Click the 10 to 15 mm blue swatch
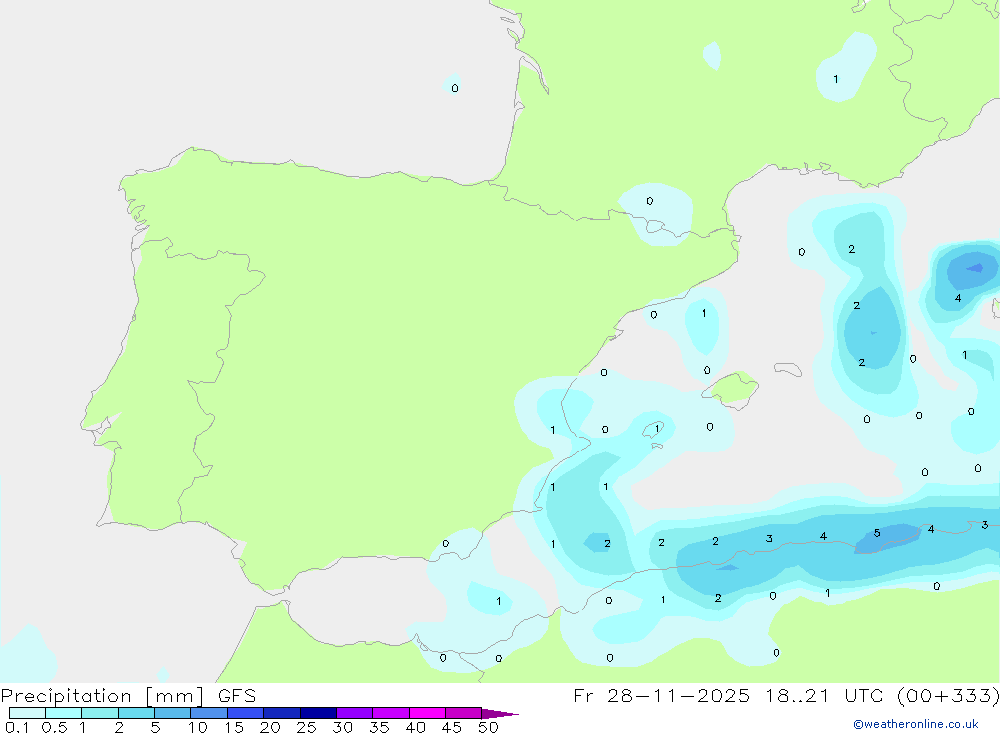Screen dimensions: 1000x733 [209, 713]
